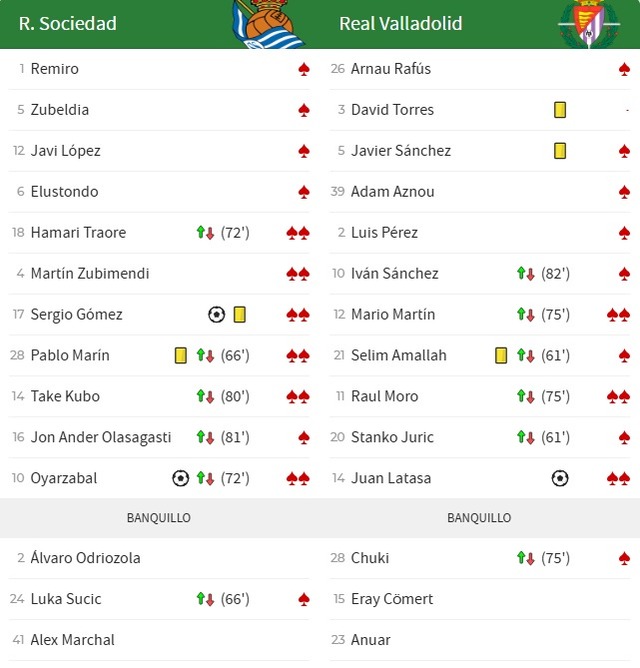This screenshot has height=668, width=640.
Task: Click the Real Sociedad club crest
Action: pos(267,24)
